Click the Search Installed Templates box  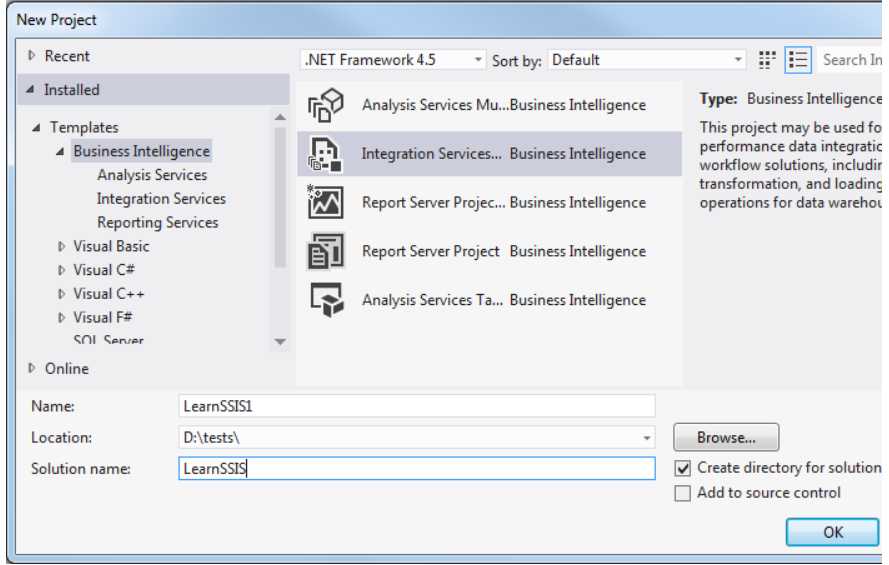[x=850, y=60]
